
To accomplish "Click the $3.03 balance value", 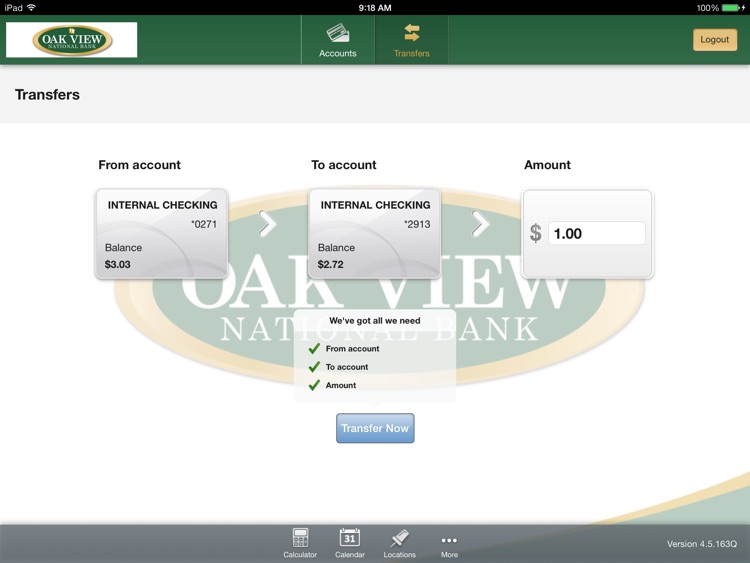I will click(117, 264).
